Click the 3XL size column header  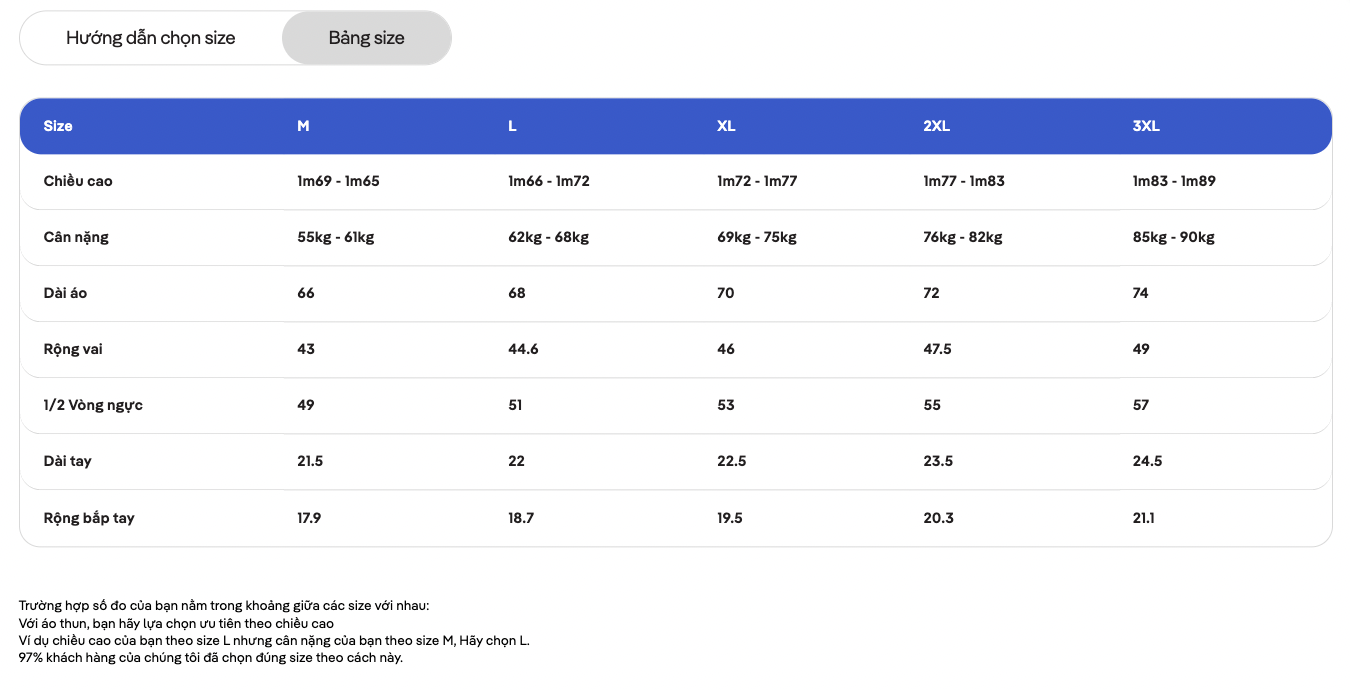coord(1146,126)
